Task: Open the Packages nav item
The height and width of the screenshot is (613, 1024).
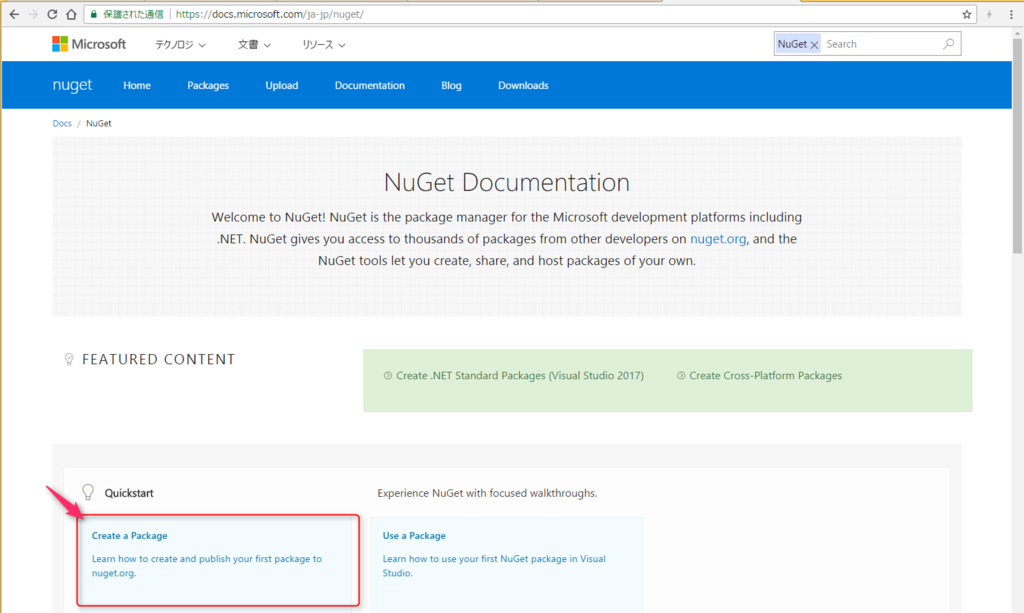Action: 208,86
